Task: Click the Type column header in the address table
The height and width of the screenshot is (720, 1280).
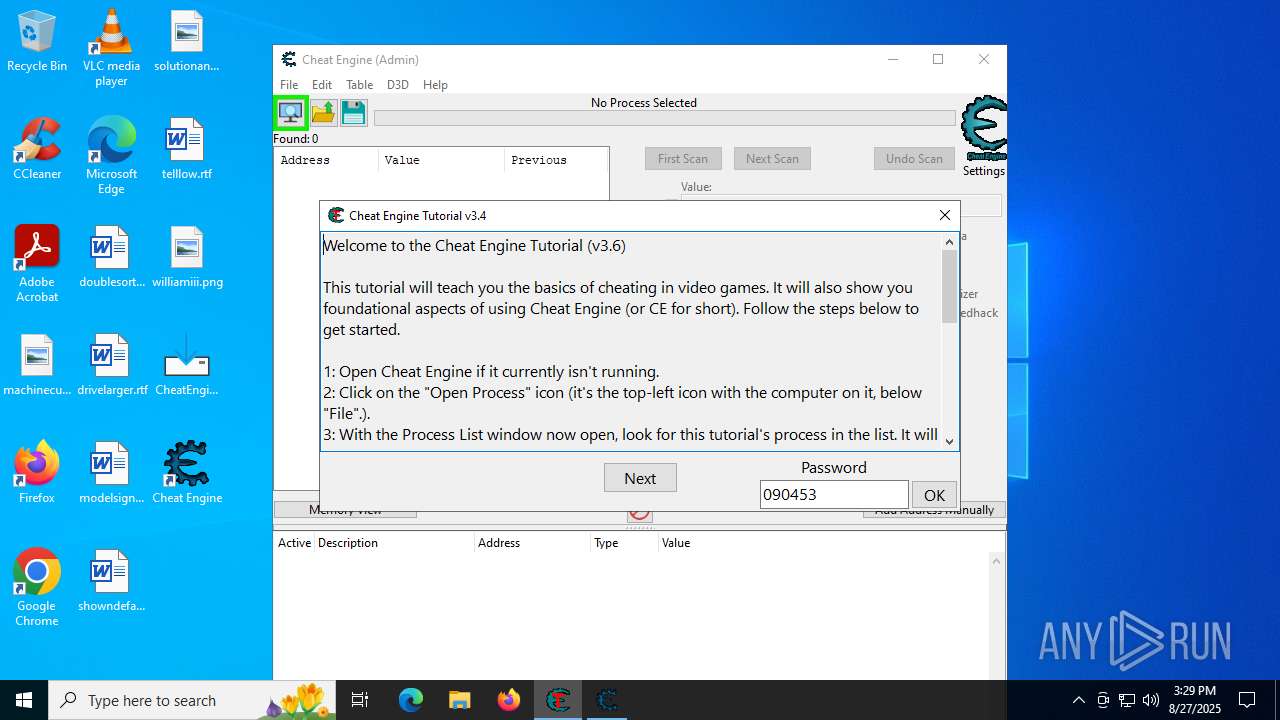Action: (625, 543)
